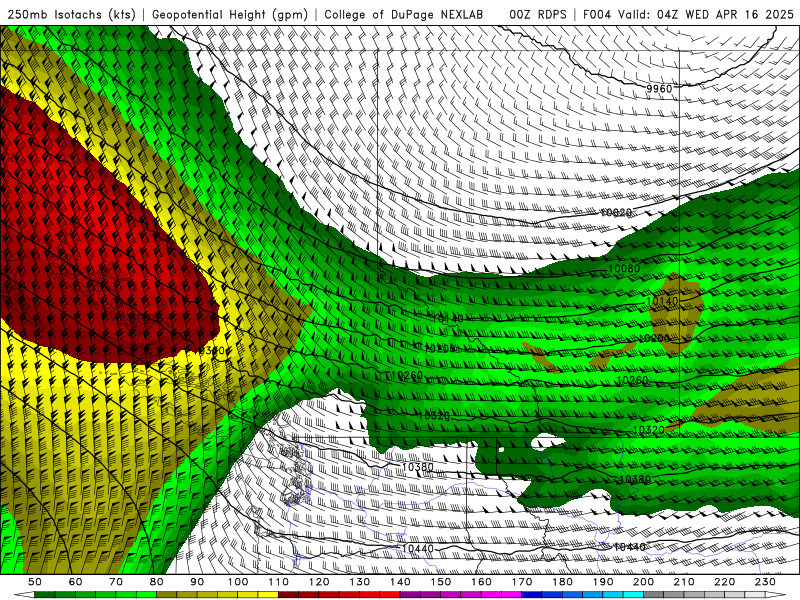Click the 100 knot legend label
The image size is (800, 600).
(x=238, y=582)
